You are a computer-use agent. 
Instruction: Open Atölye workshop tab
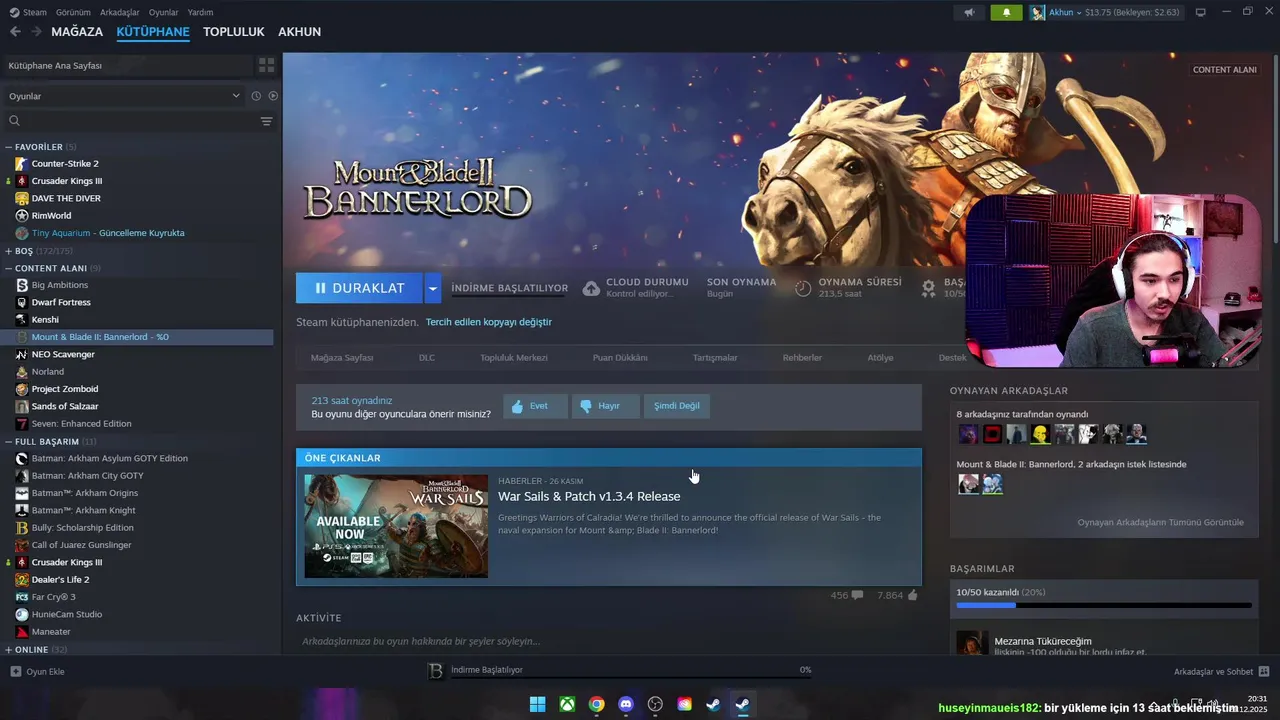point(880,357)
